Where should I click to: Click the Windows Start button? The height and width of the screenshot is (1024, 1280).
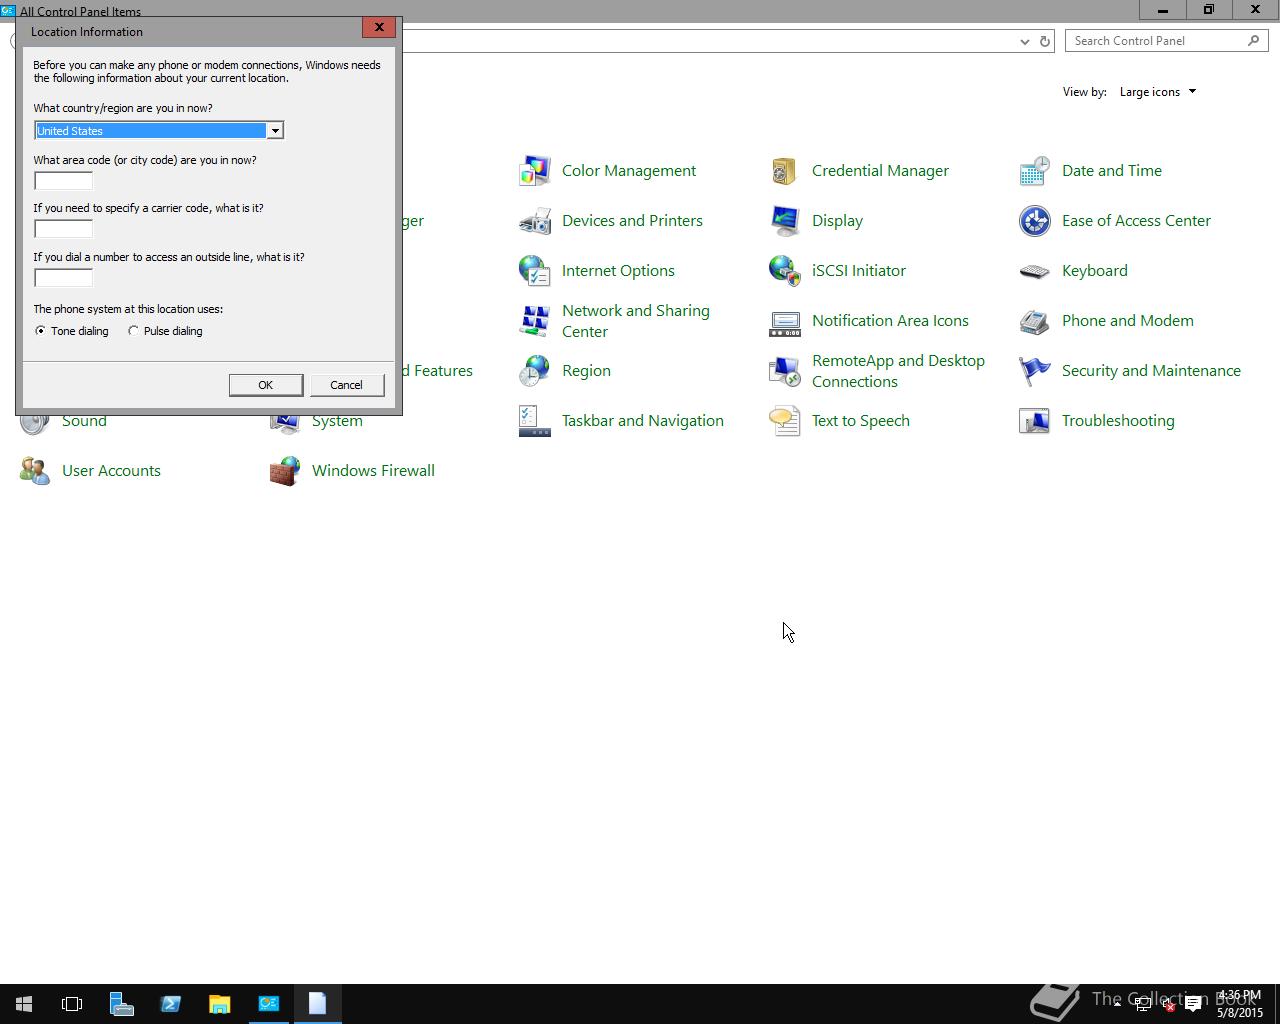(x=24, y=1004)
